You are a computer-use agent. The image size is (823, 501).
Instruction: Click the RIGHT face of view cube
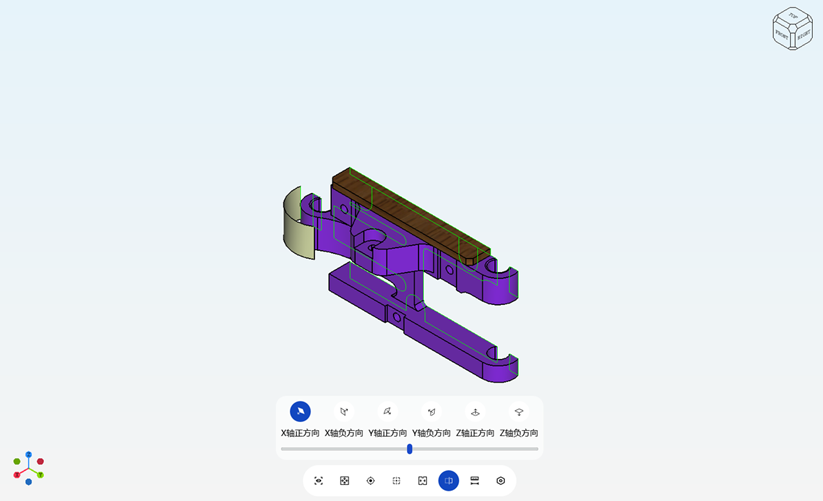coord(802,35)
